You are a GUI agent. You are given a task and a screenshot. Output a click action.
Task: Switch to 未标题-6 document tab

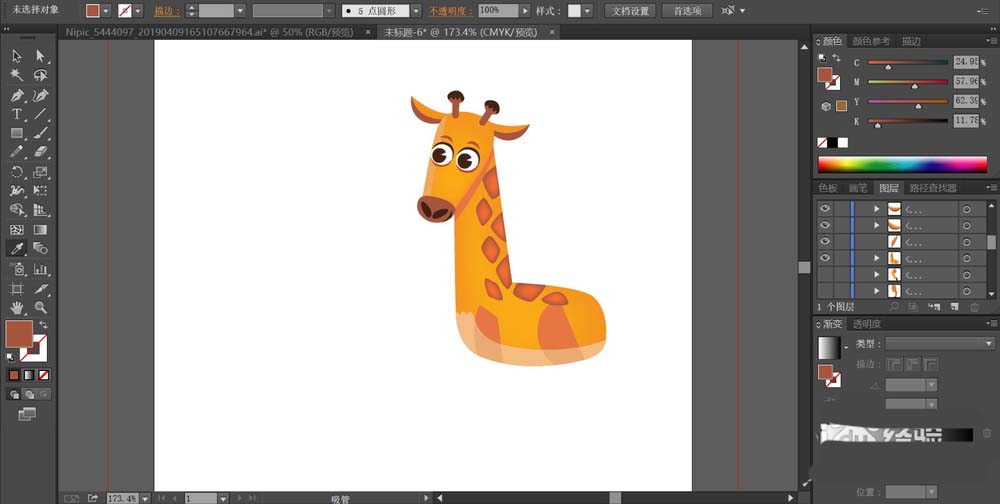coord(460,32)
